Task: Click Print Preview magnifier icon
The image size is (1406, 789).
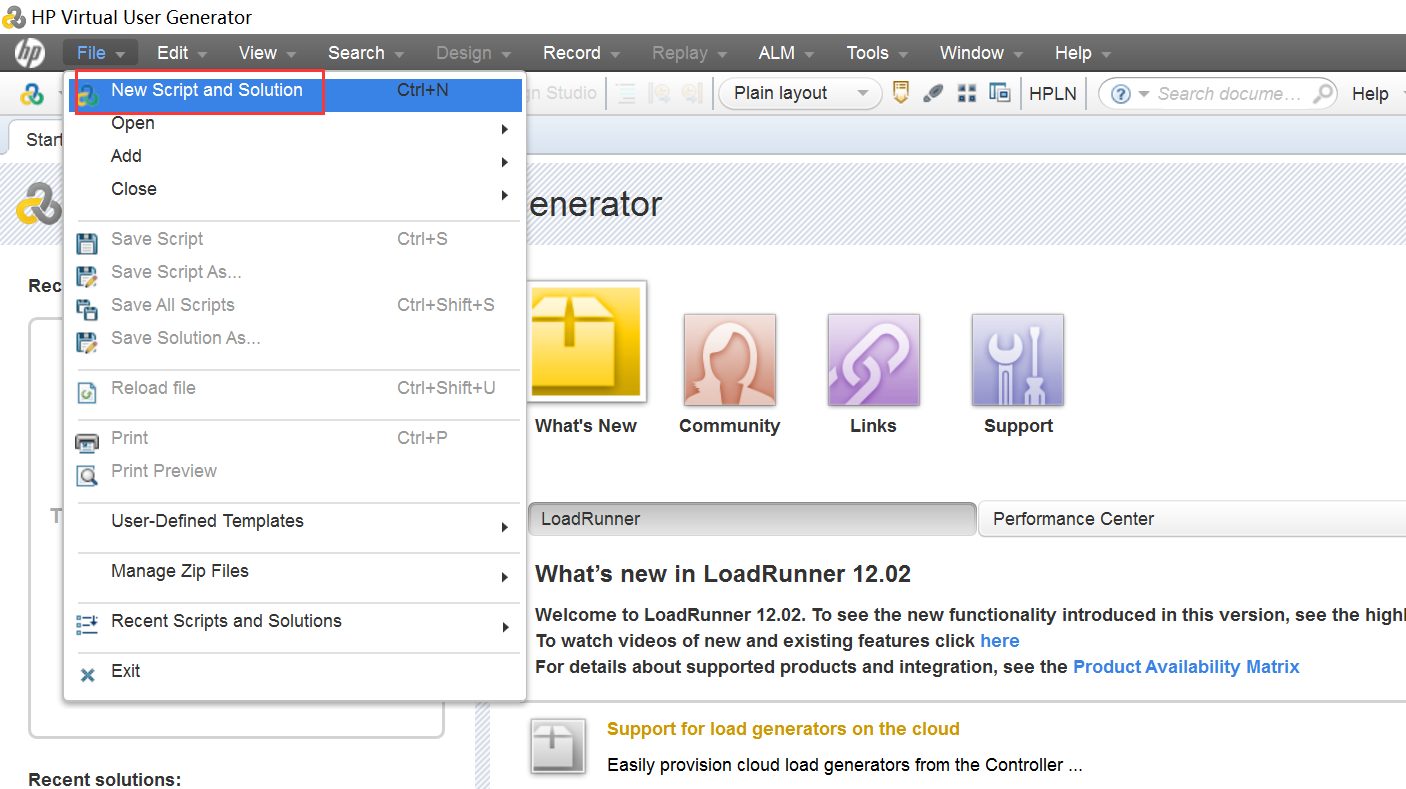Action: [x=88, y=475]
